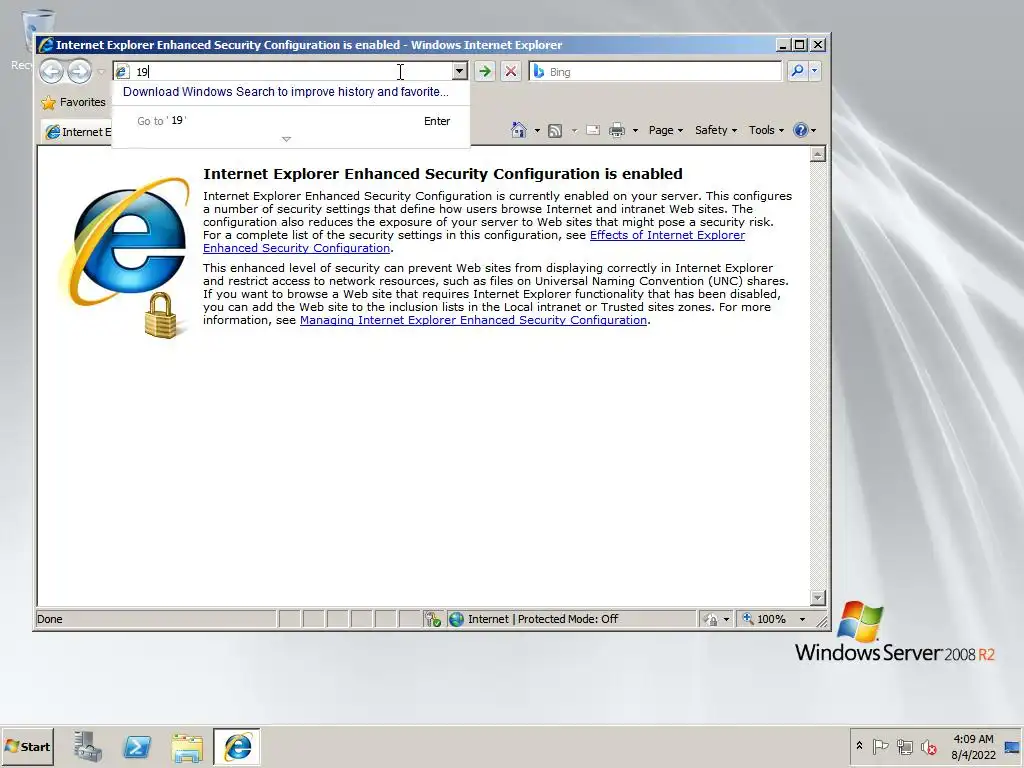Click the green Go arrow button
This screenshot has width=1024, height=768.
[485, 71]
